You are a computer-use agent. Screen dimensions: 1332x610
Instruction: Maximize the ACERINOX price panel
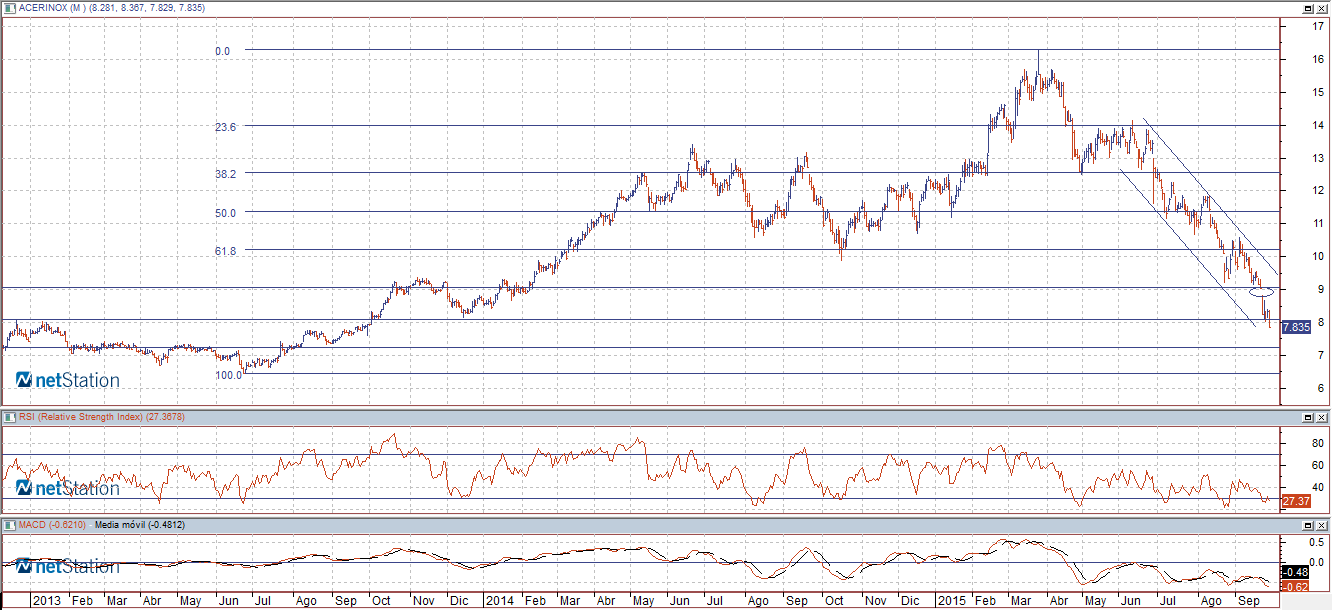(1307, 7)
